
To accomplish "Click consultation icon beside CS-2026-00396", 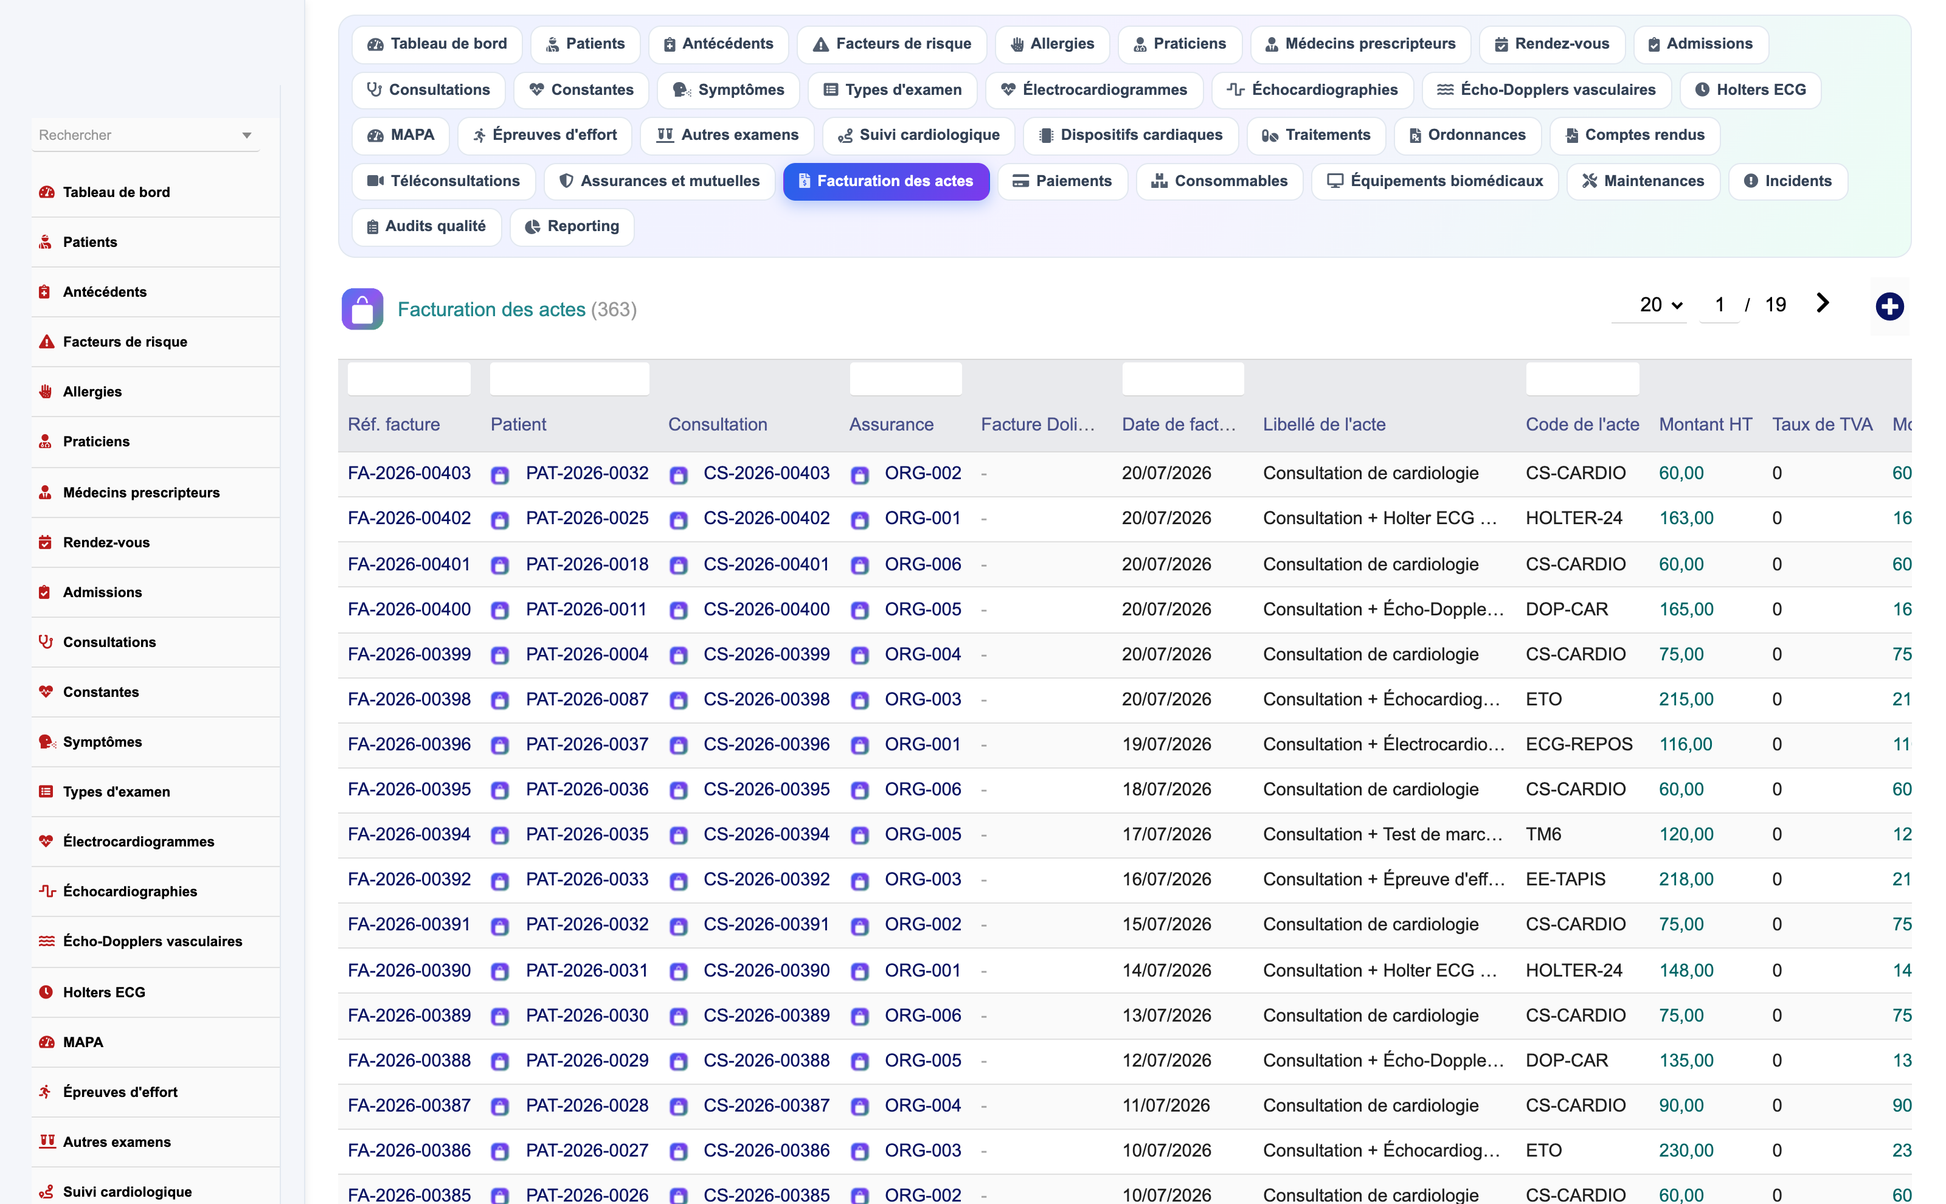I will (x=678, y=745).
